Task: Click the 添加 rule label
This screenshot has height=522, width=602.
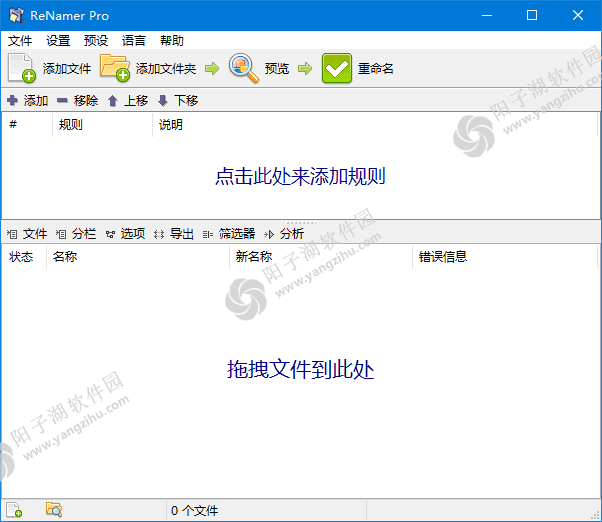Action: (36, 101)
